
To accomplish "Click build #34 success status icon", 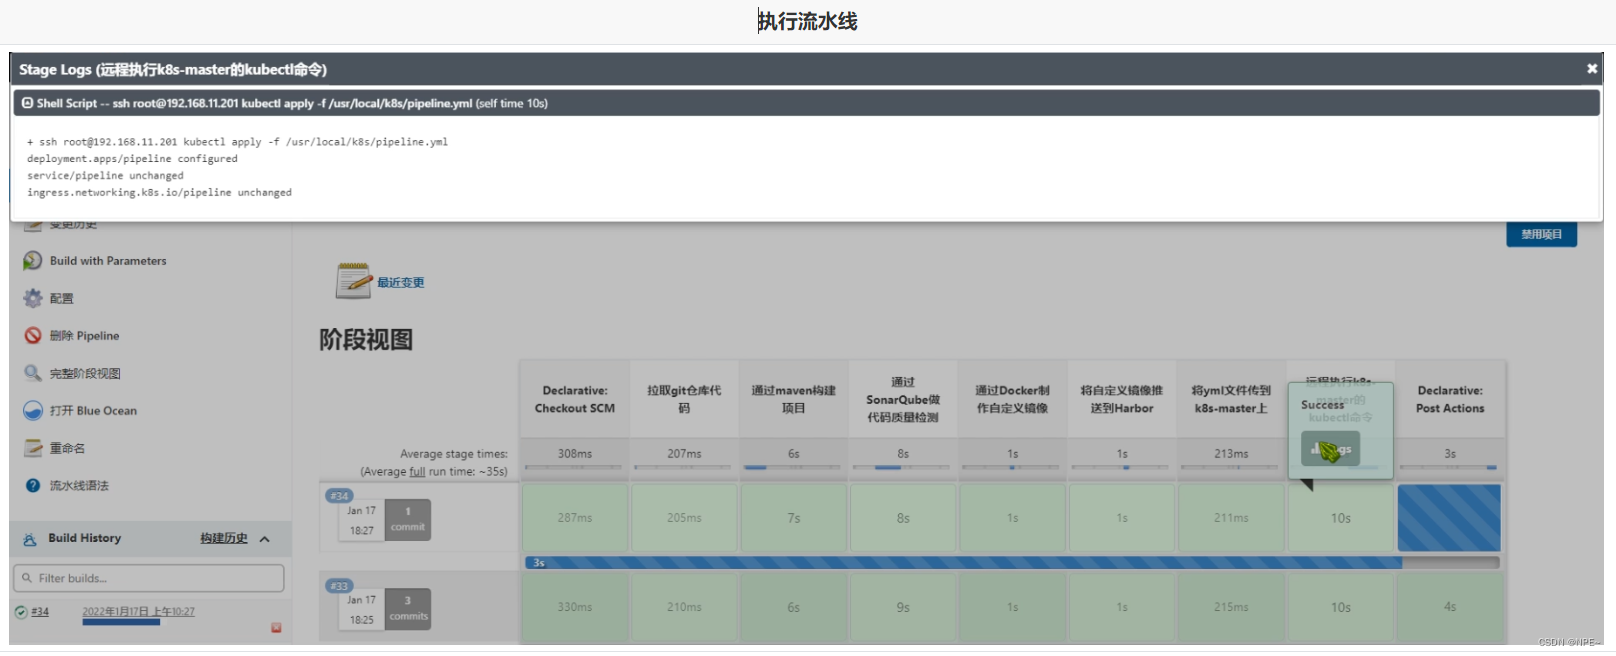I will tap(21, 612).
